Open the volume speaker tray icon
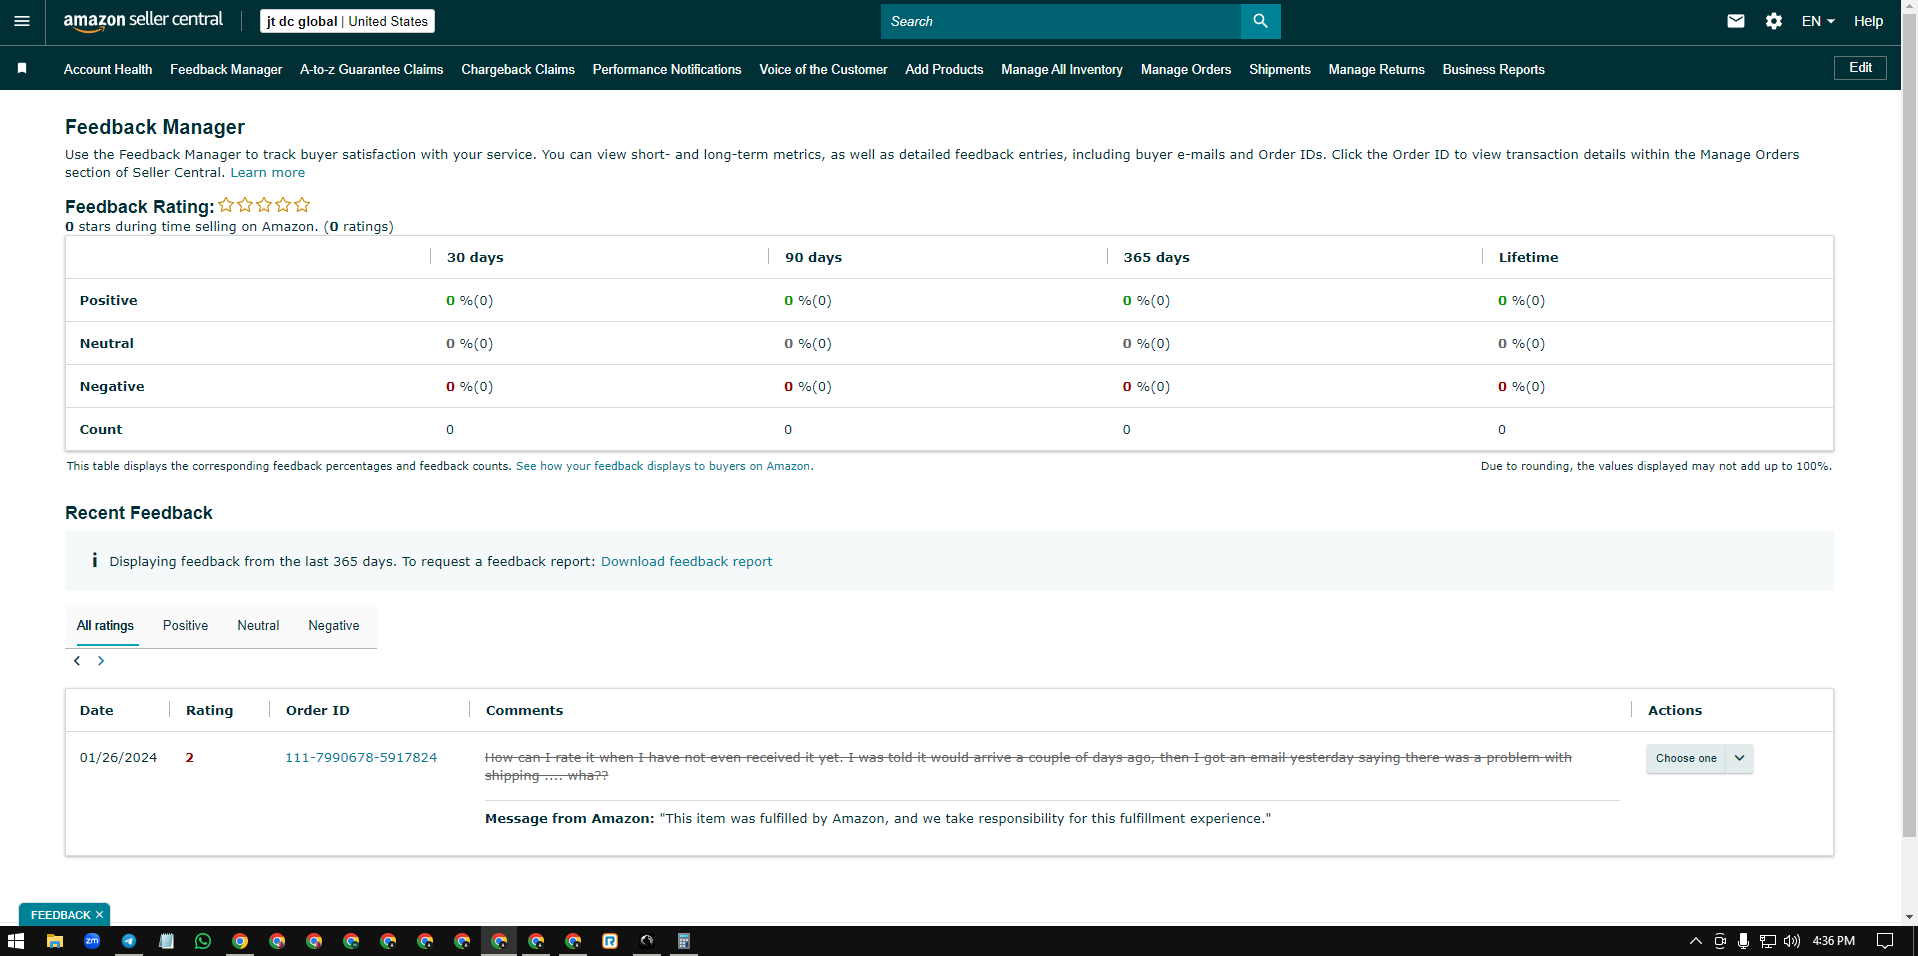Image resolution: width=1918 pixels, height=956 pixels. [1792, 941]
